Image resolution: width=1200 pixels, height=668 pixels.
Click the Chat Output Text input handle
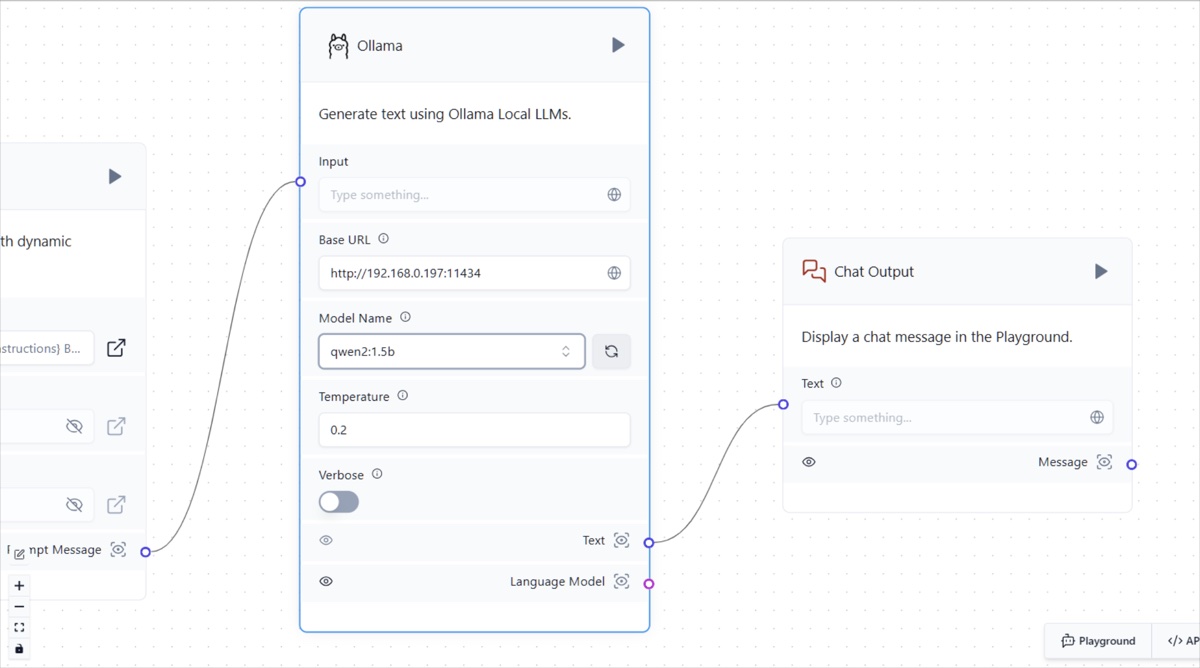783,405
